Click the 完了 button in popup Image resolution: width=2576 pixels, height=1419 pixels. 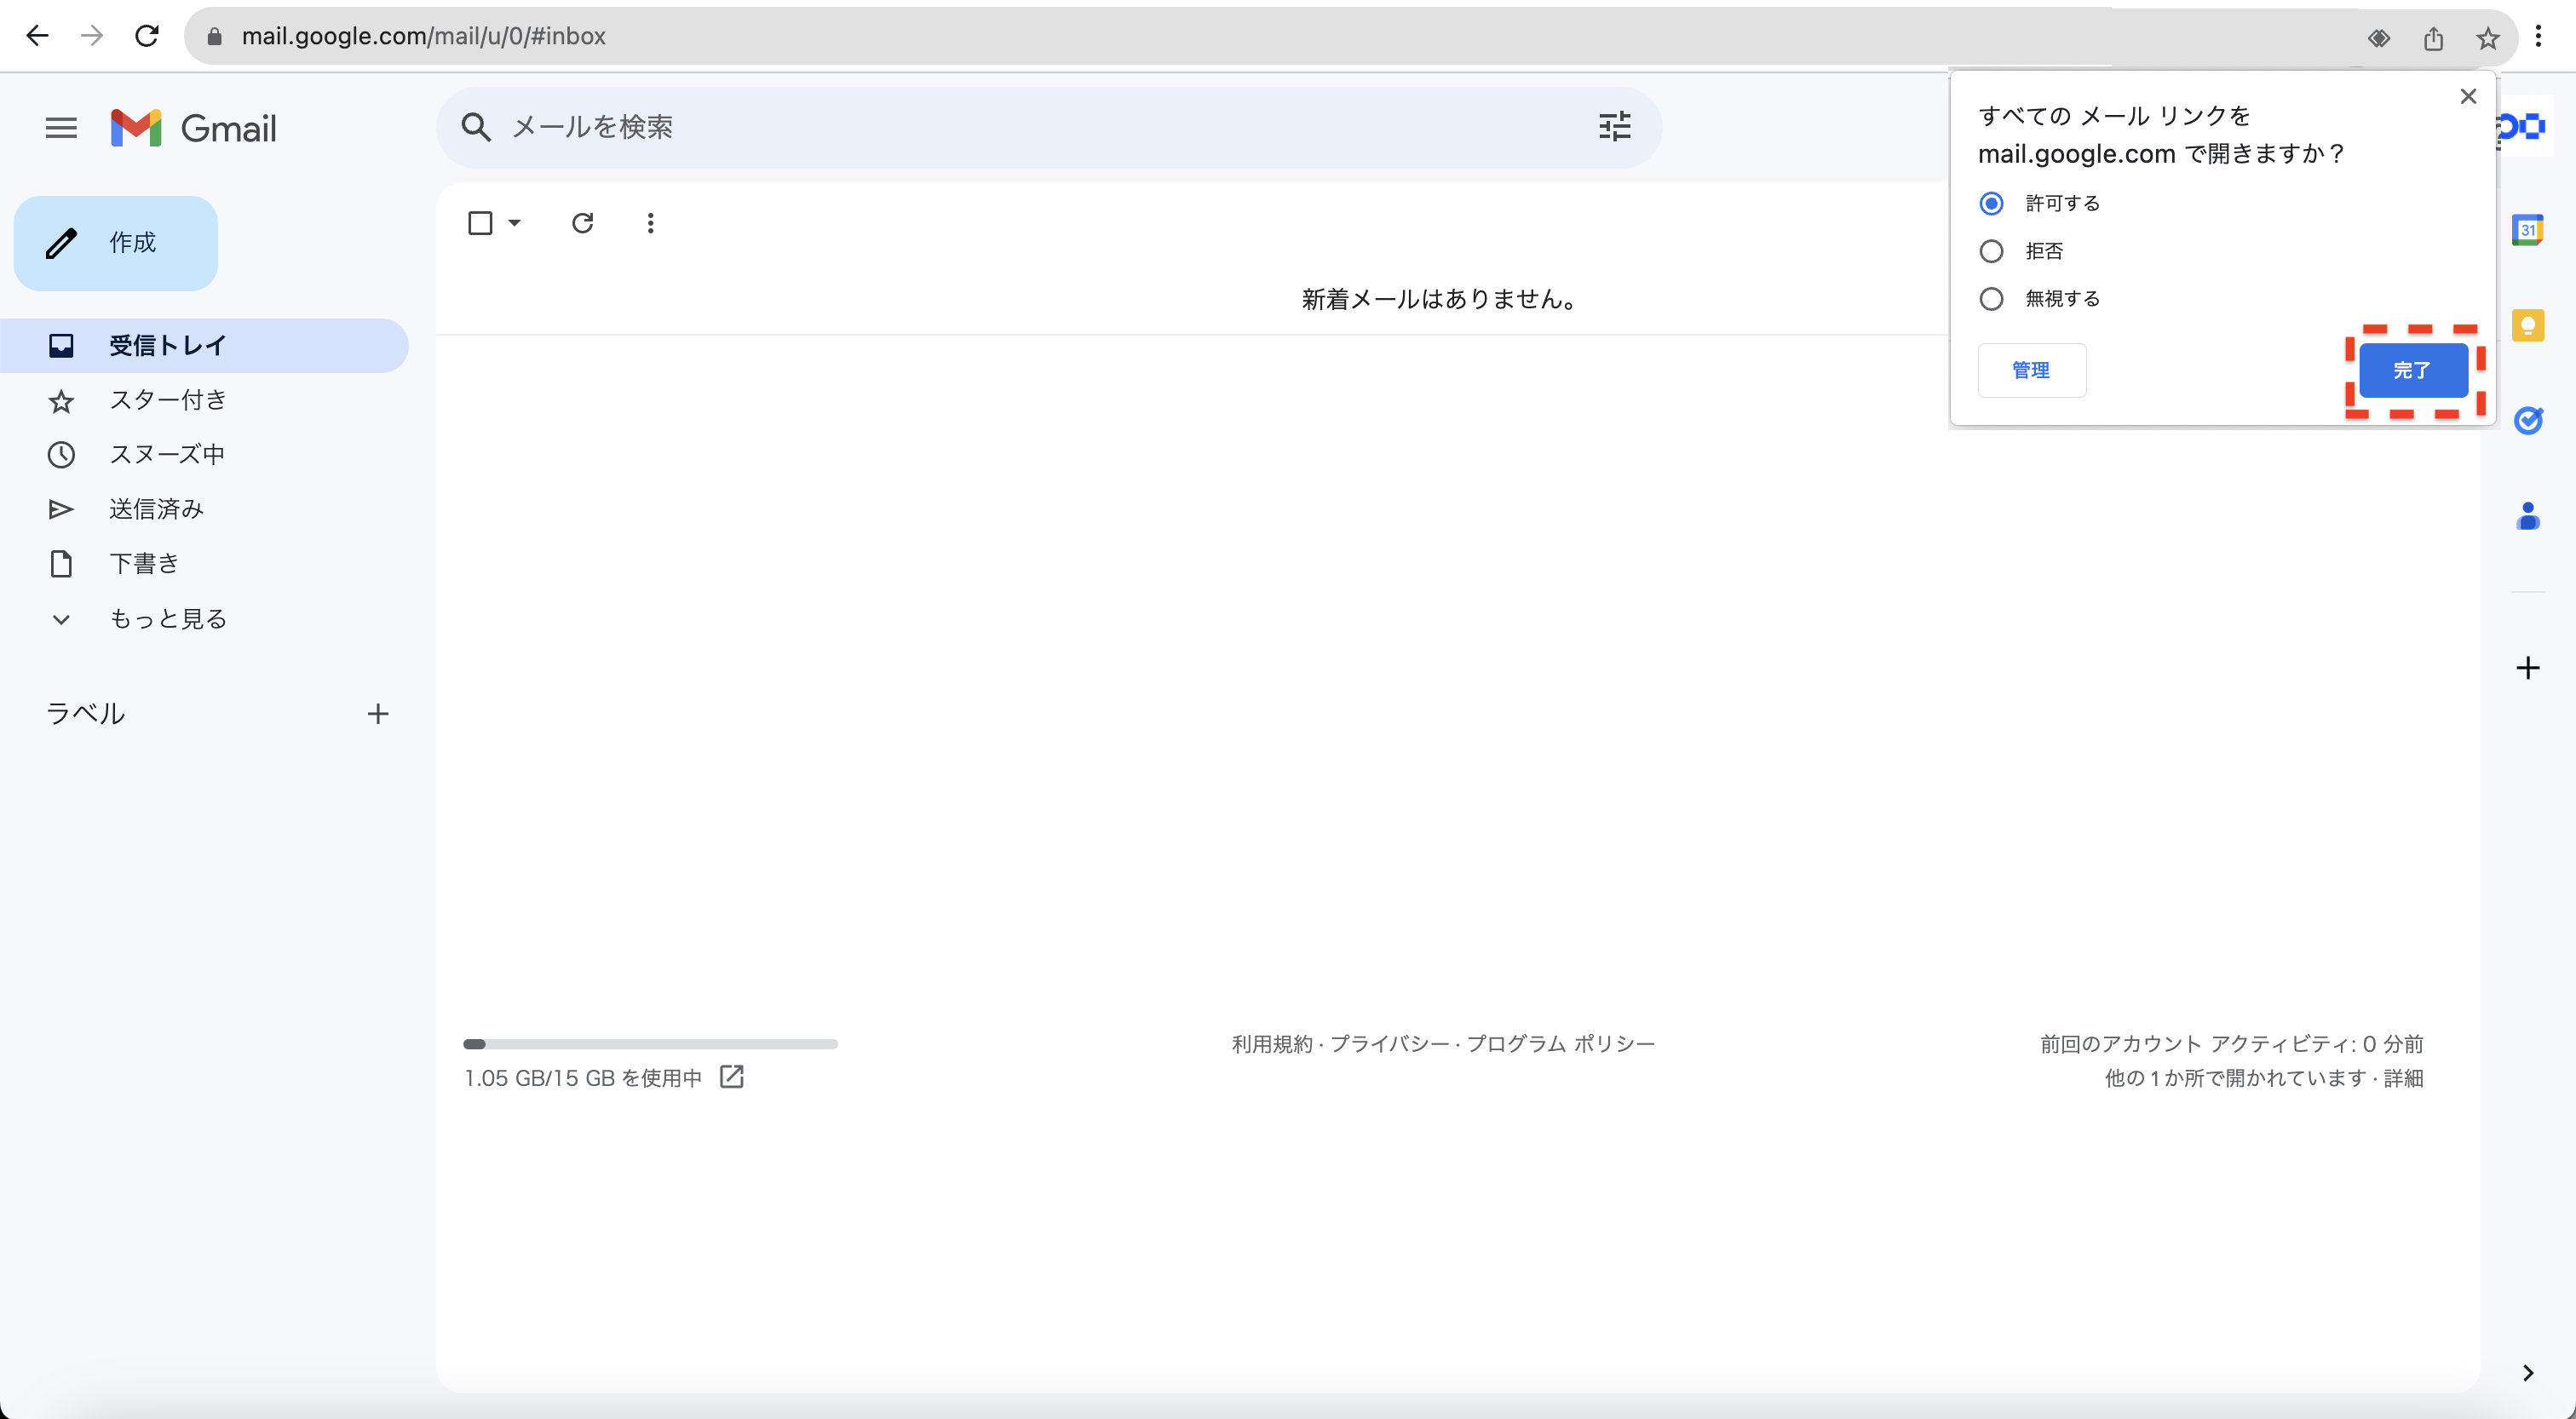point(2412,371)
